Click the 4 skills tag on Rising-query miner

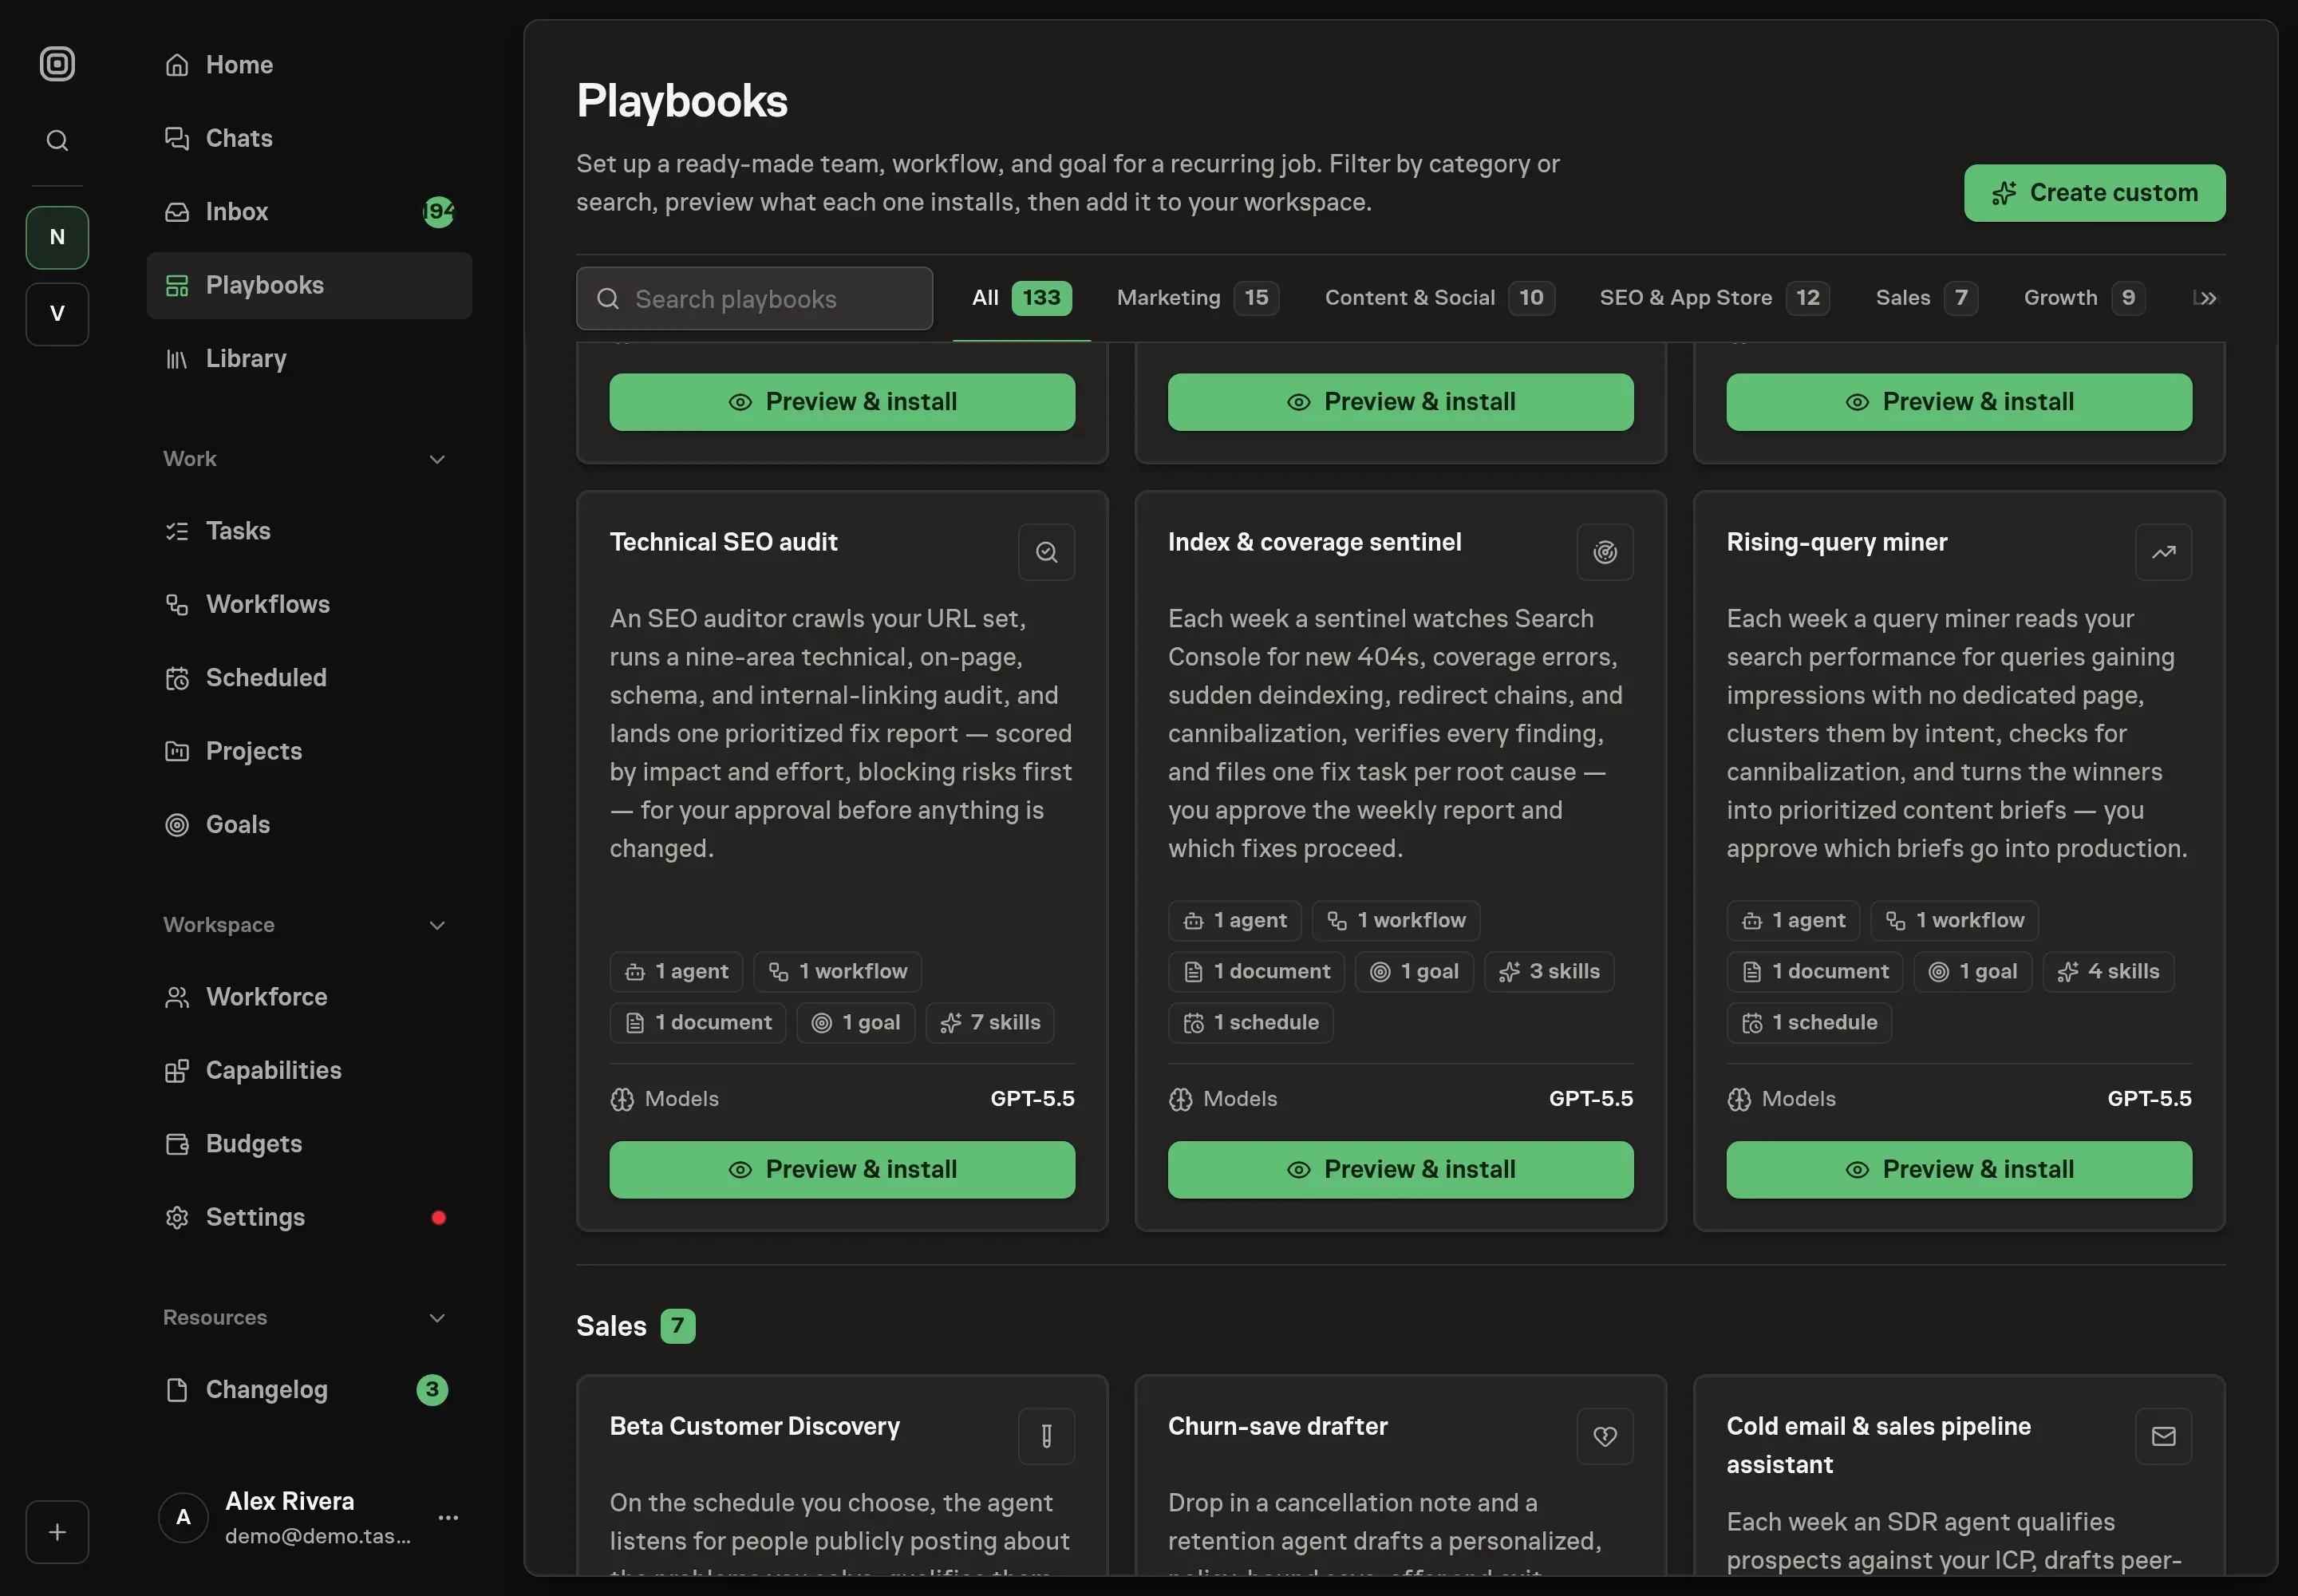click(x=2108, y=972)
